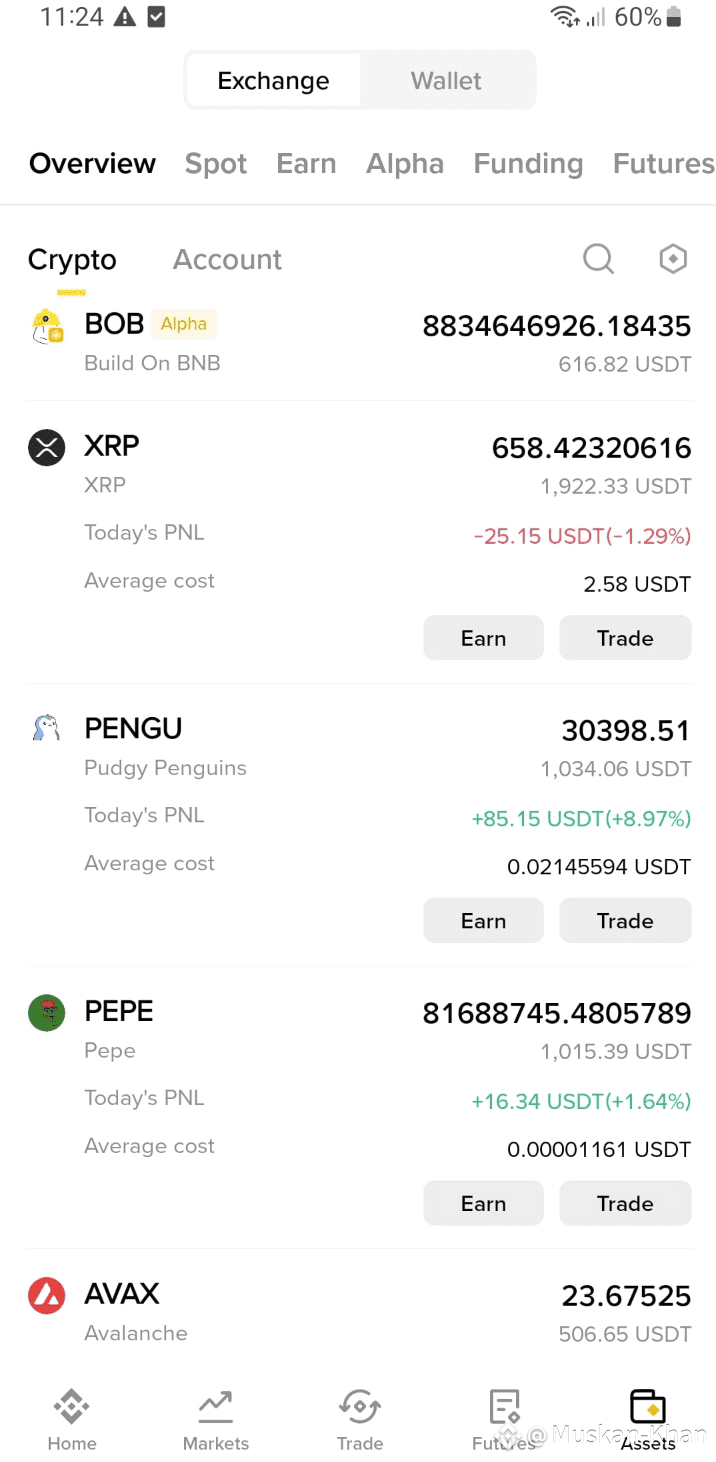Switch to the Spot tab
Viewport: 716px width, 1462px height.
pos(215,163)
